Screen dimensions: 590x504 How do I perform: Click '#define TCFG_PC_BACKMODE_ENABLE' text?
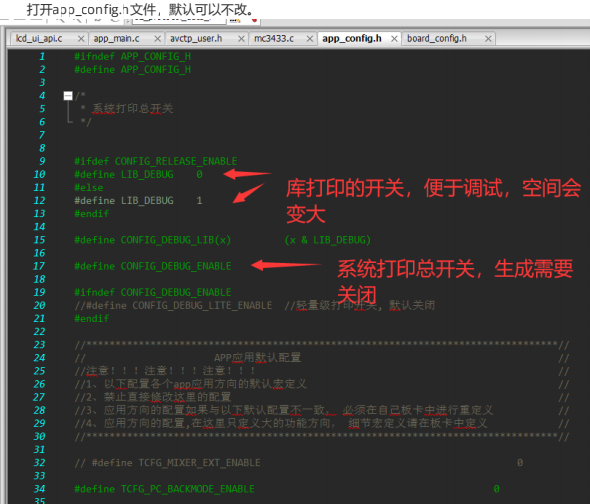[164, 489]
